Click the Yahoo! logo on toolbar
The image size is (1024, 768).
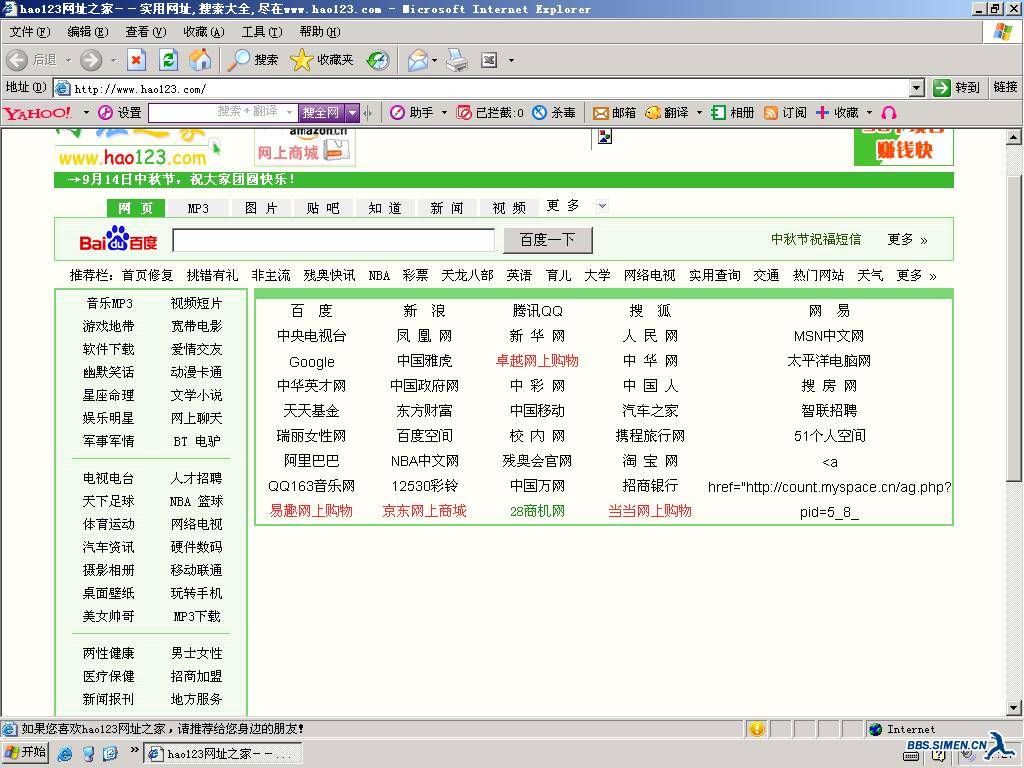(37, 113)
